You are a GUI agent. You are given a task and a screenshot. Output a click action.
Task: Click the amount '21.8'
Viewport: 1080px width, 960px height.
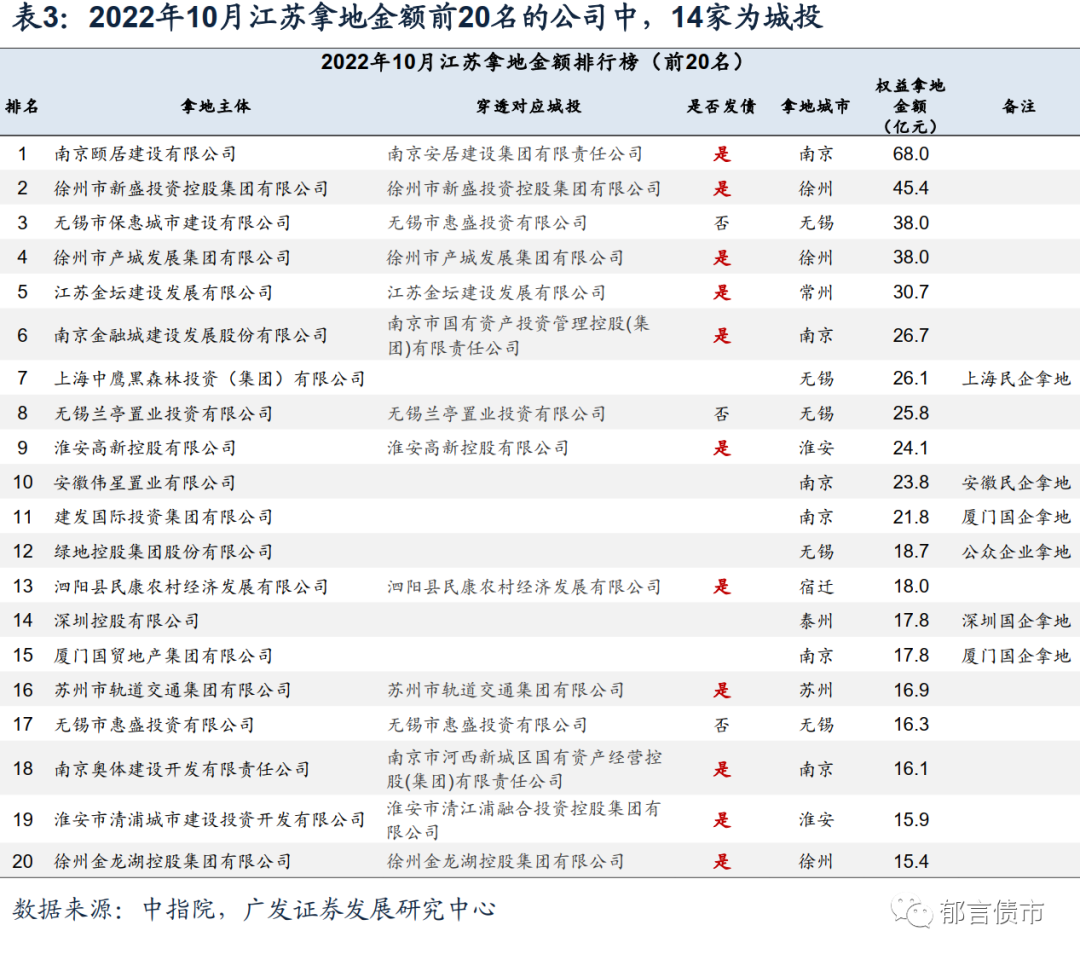pos(911,517)
